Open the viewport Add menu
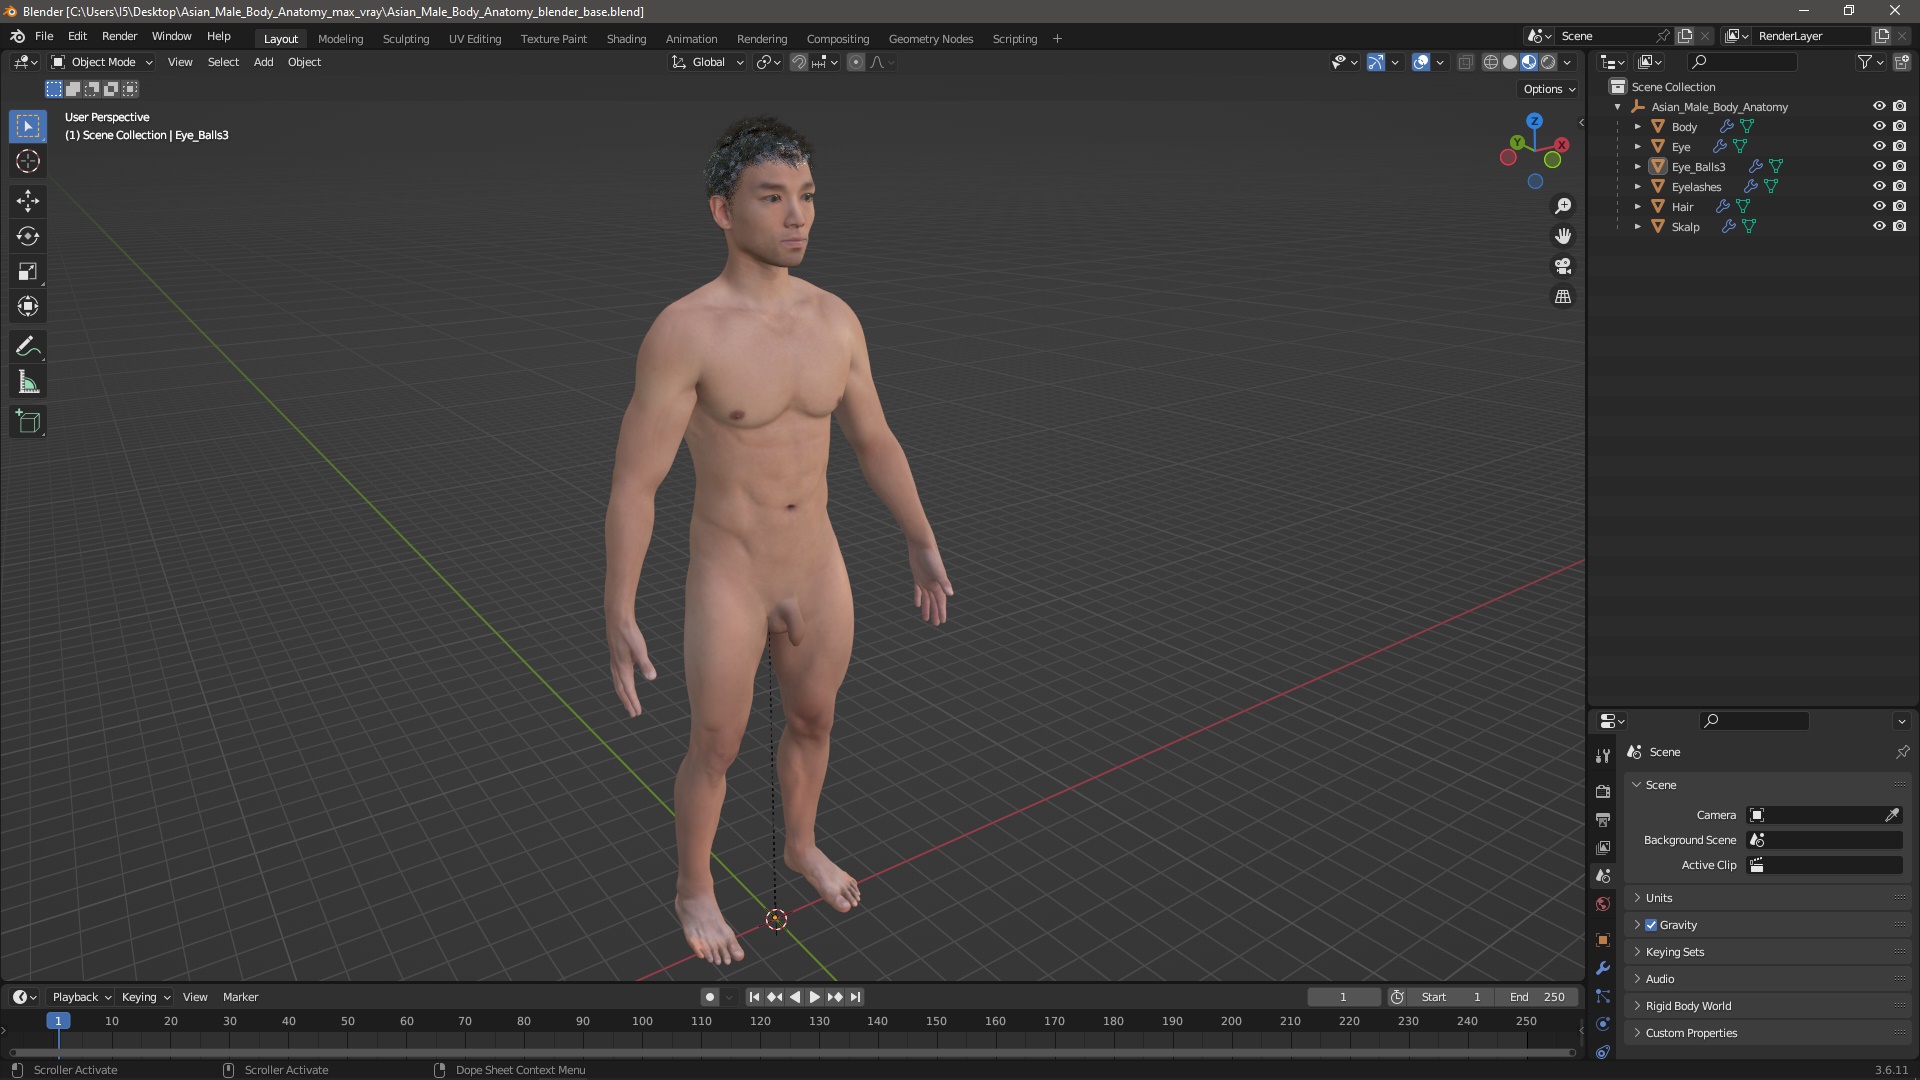 click(263, 62)
